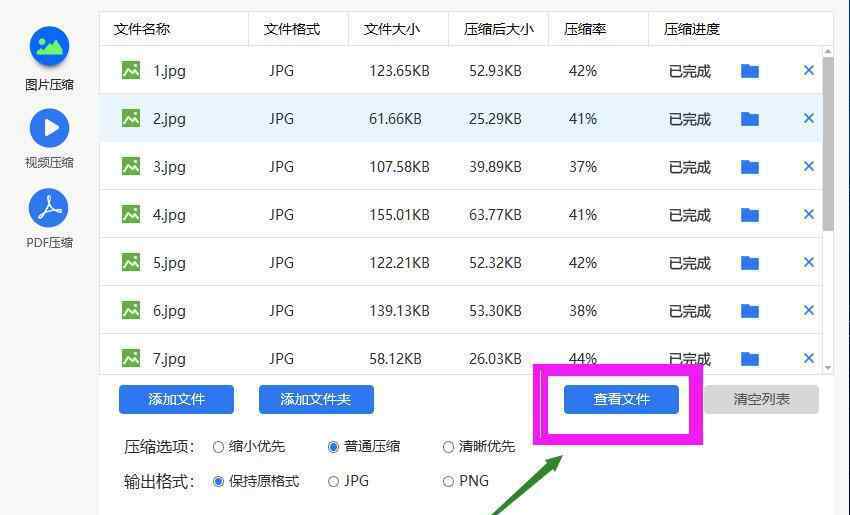This screenshot has width=850, height=515.
Task: Click the image thumbnail icon of 7.jpg
Action: coord(131,358)
